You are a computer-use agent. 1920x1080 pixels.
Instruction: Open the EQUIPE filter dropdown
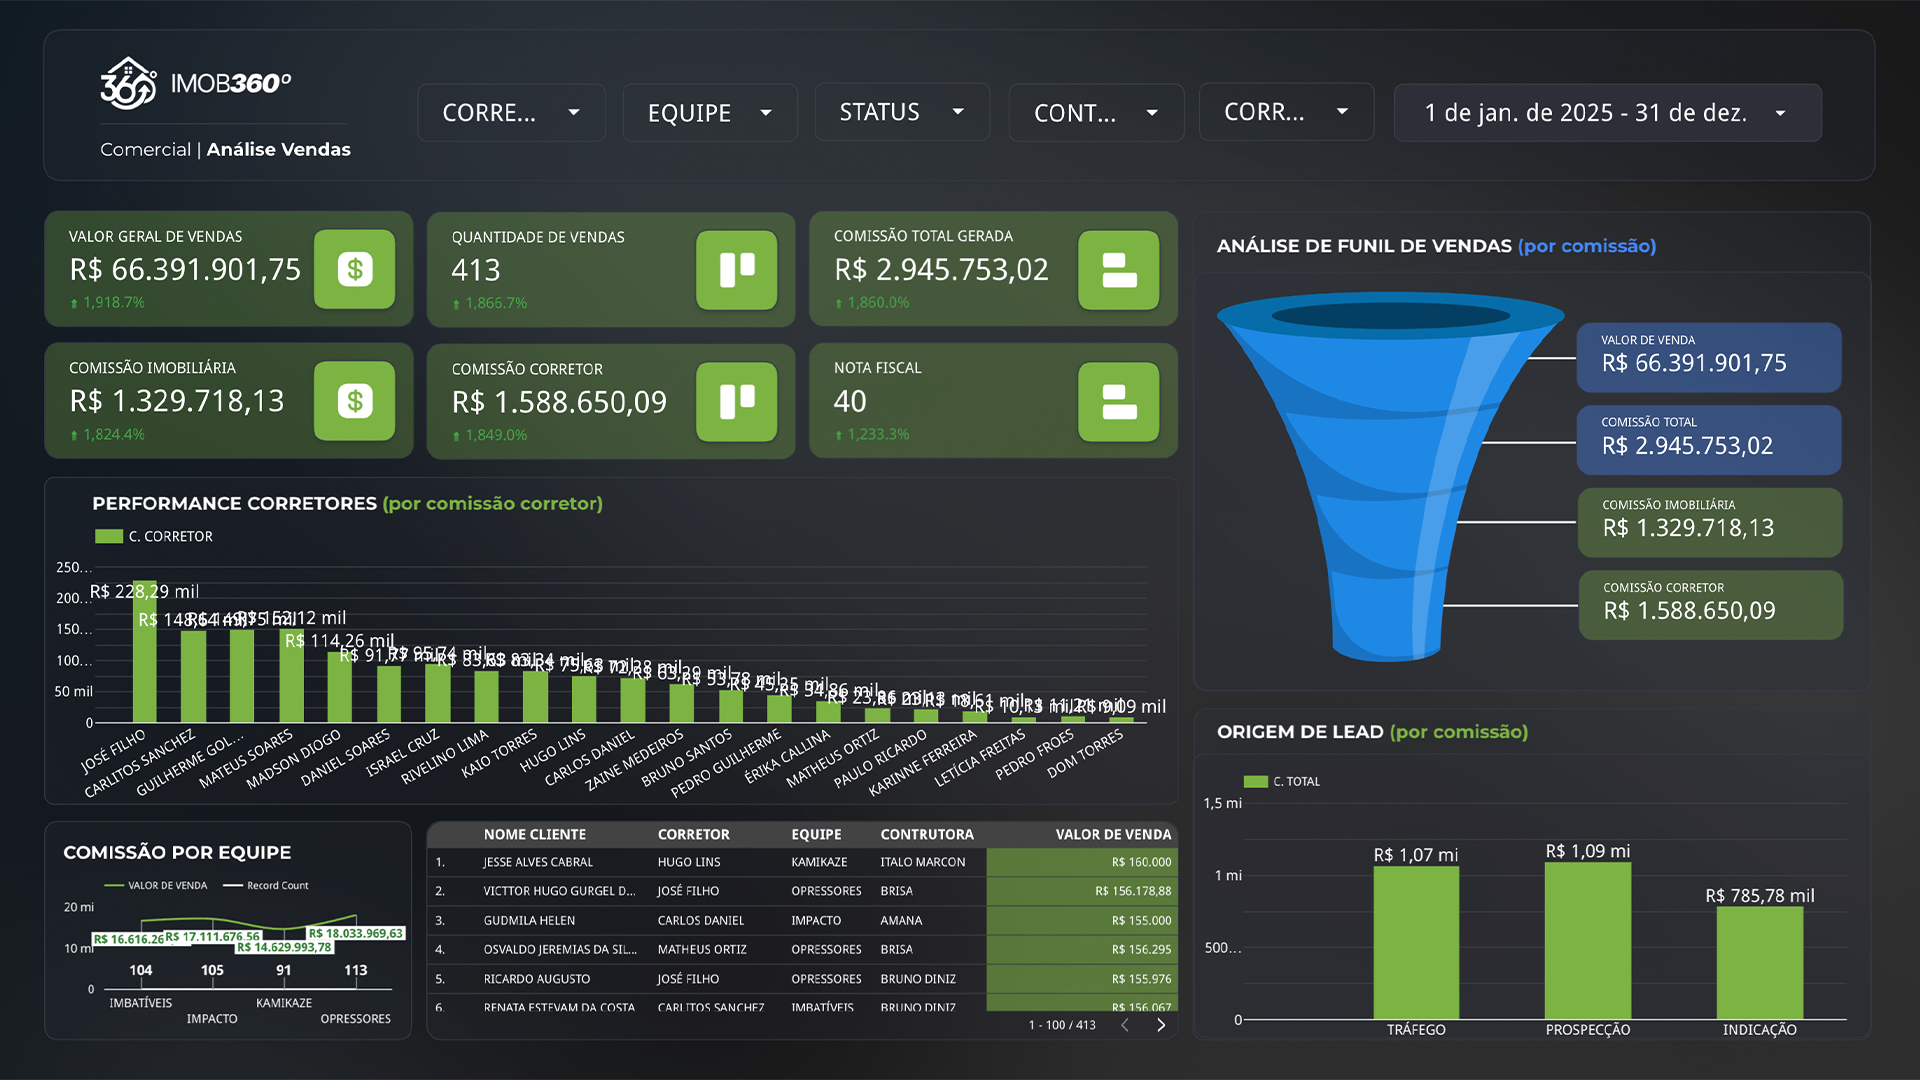(709, 113)
